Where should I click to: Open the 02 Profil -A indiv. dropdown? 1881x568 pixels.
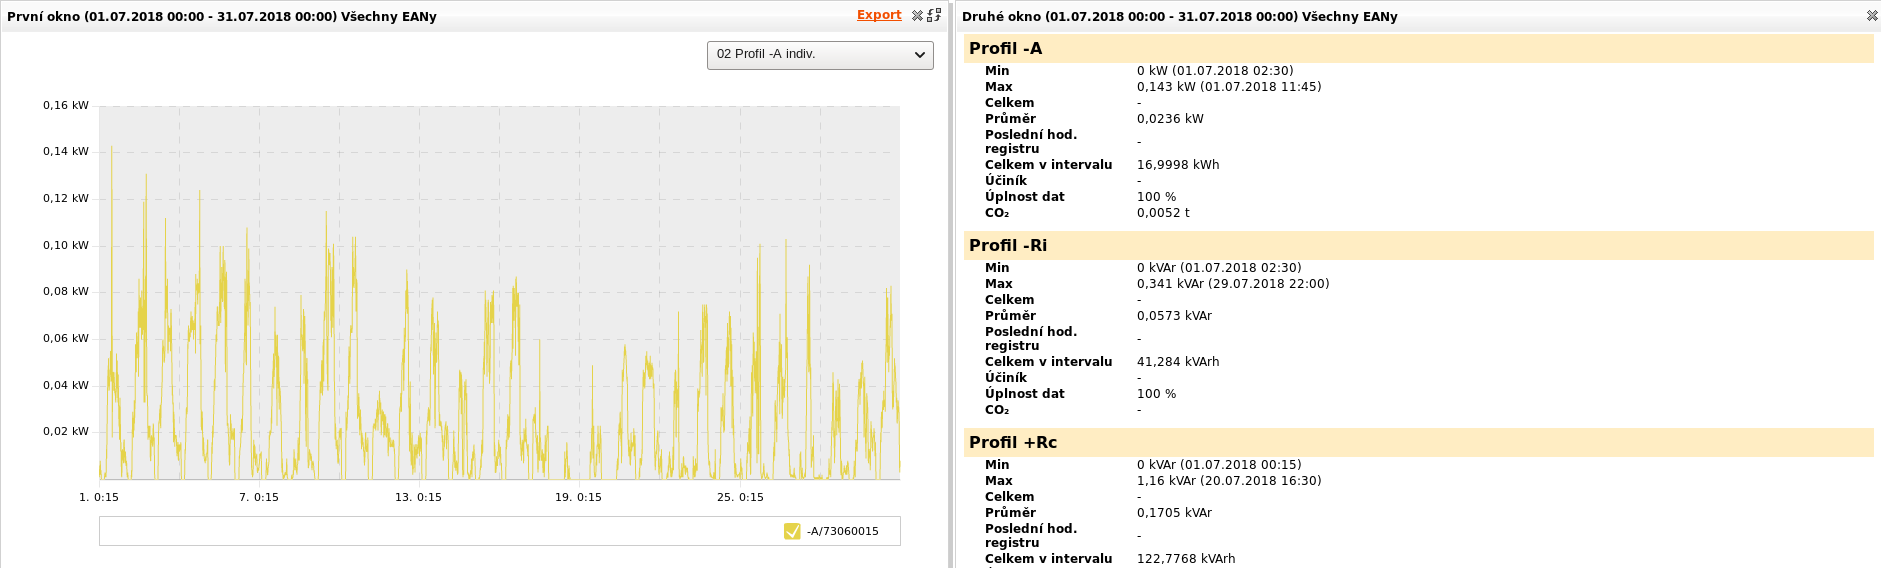coord(820,55)
